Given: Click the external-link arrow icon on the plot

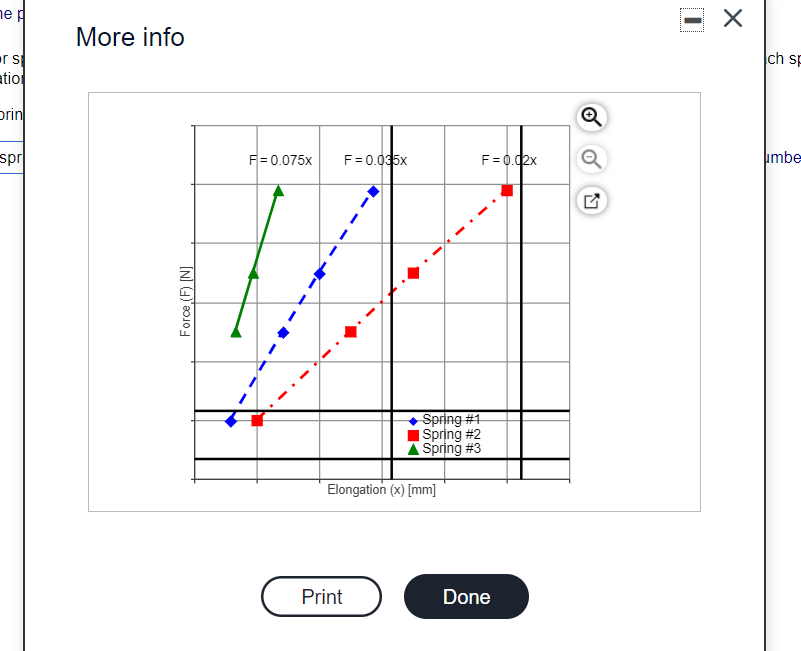Looking at the screenshot, I should [x=590, y=201].
